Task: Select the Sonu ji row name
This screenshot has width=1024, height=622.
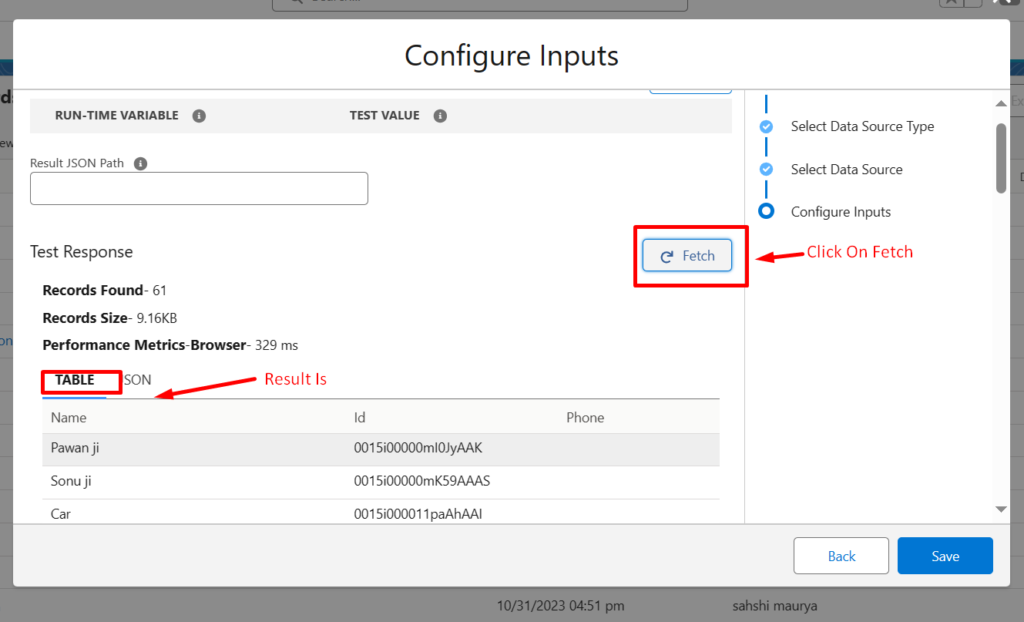Action: (71, 481)
